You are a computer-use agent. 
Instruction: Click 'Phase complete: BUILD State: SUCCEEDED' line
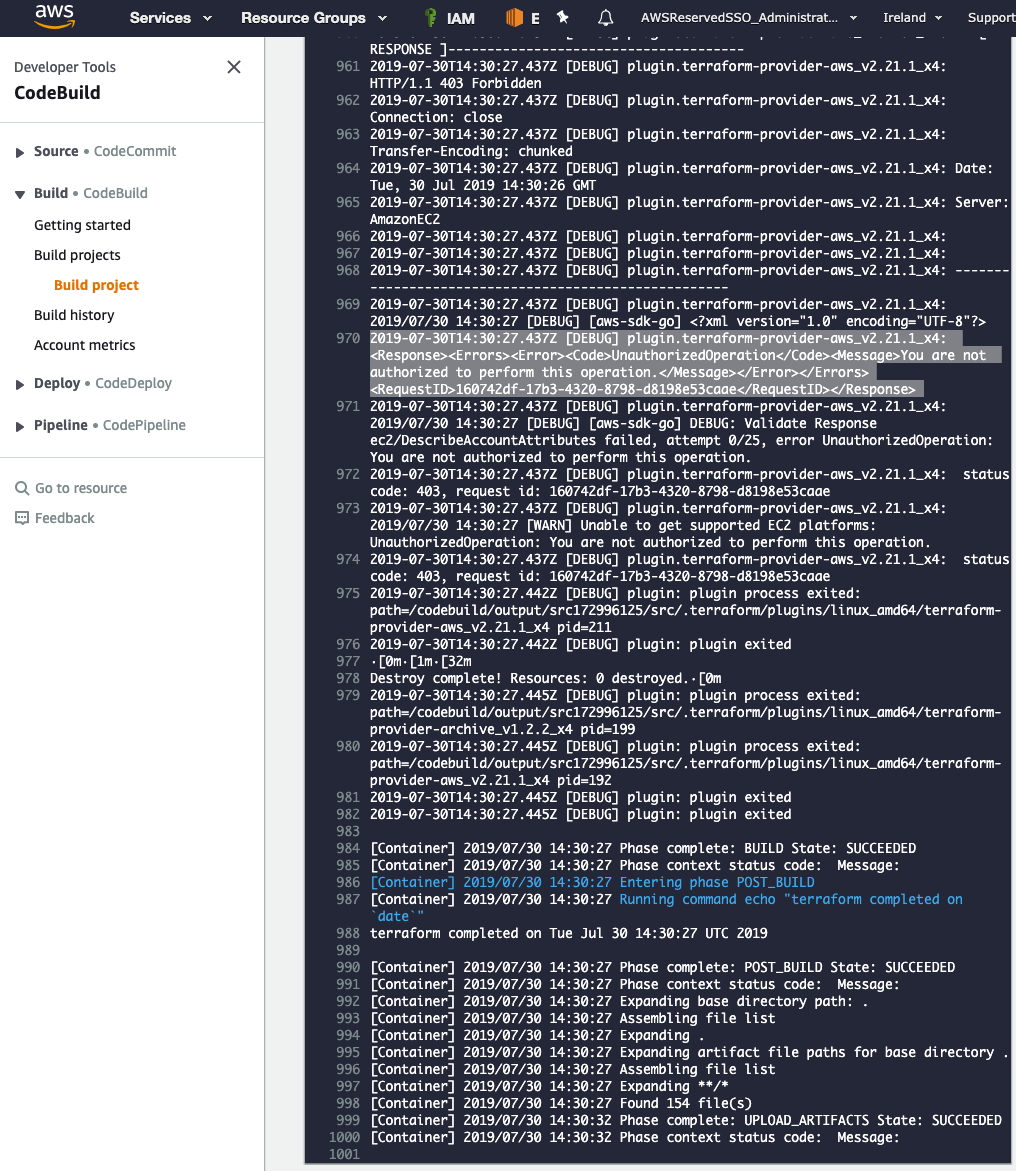[643, 848]
